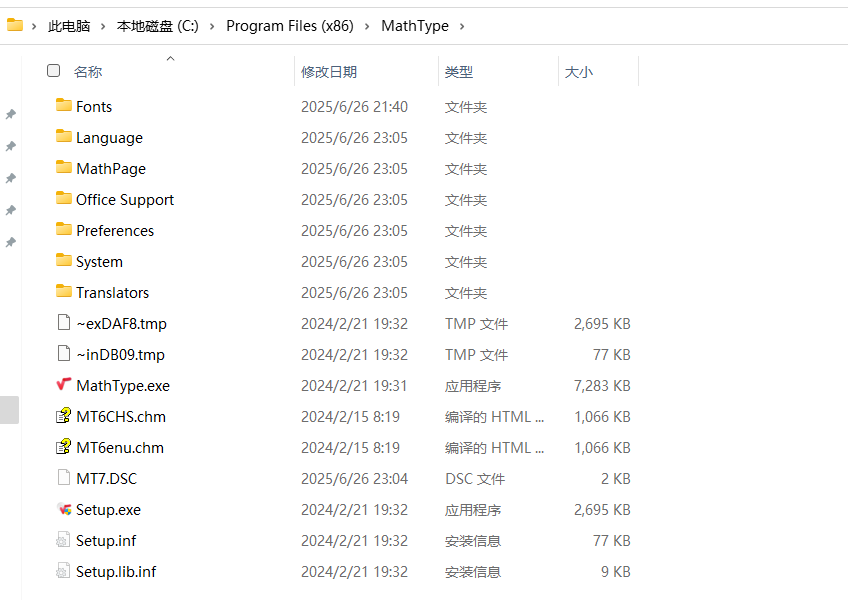
Task: Click the MT6enu.chm help file icon
Action: [x=64, y=446]
